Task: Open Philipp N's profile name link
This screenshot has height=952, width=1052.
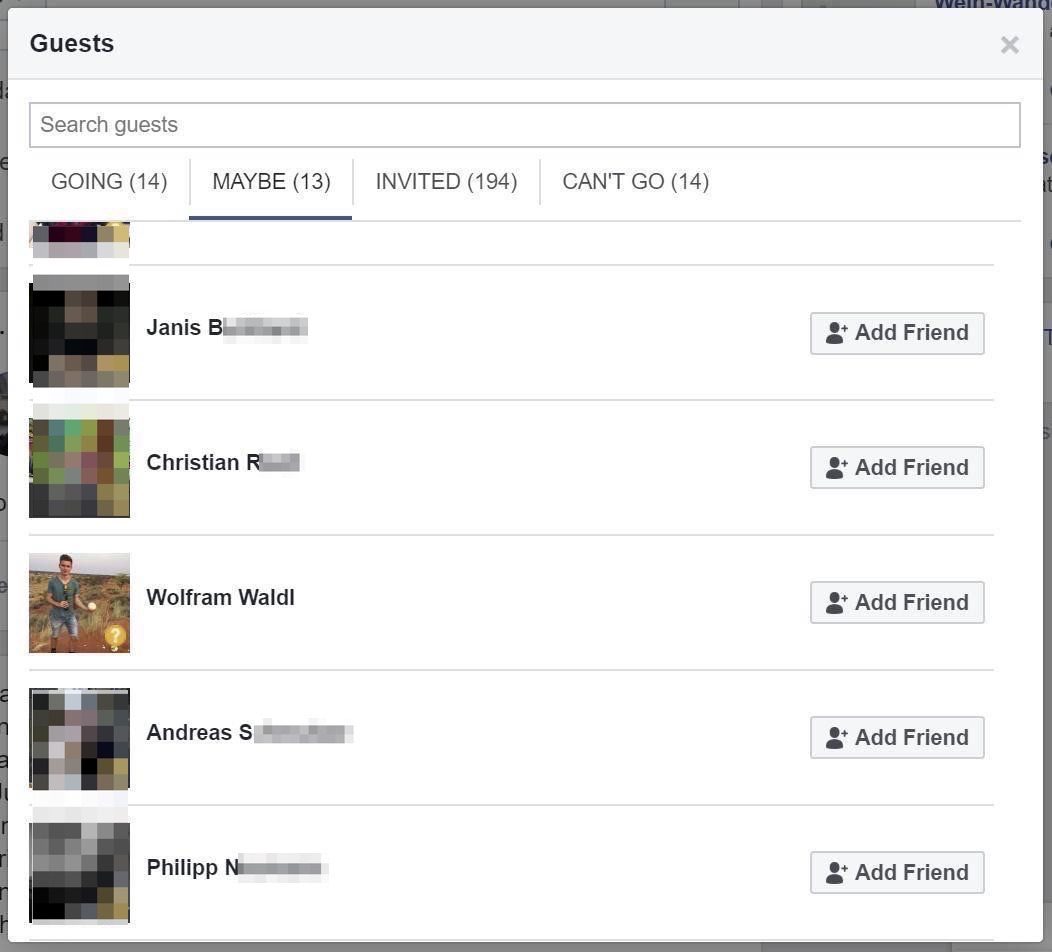Action: coord(237,867)
